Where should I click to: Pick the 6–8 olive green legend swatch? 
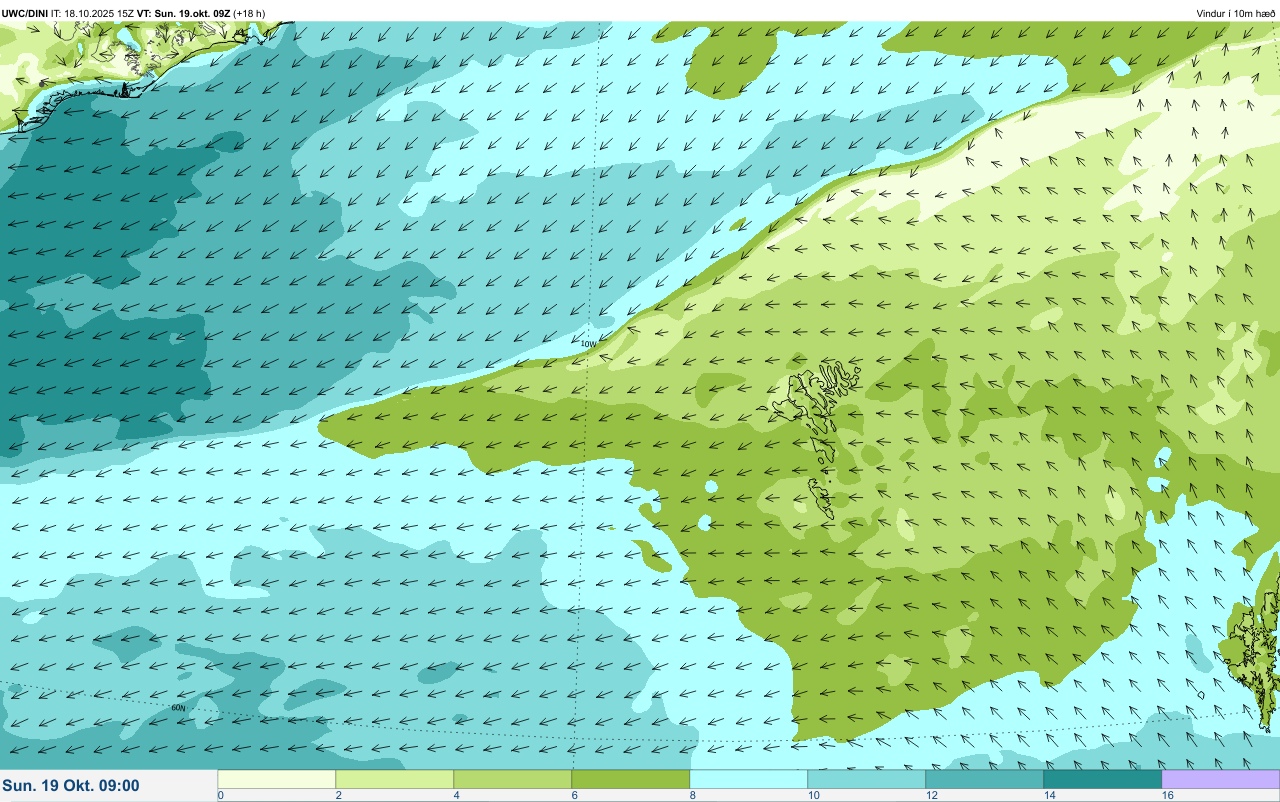(630, 779)
